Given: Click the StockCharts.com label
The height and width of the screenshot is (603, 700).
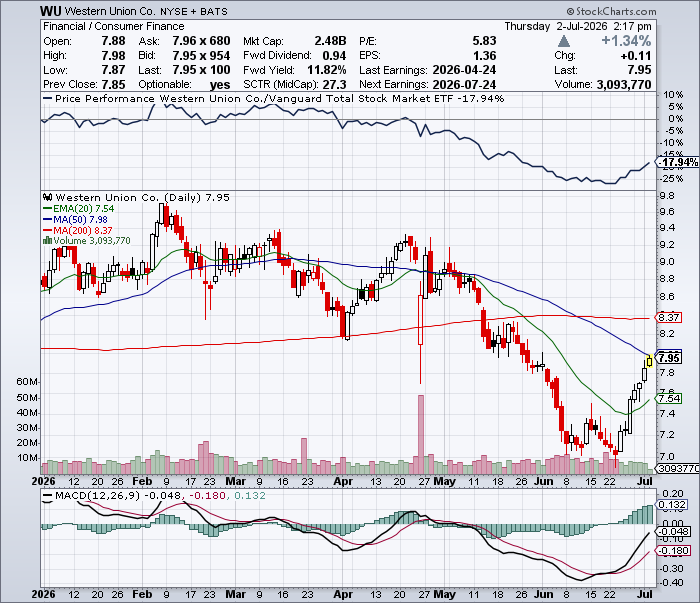Looking at the screenshot, I should [x=612, y=11].
